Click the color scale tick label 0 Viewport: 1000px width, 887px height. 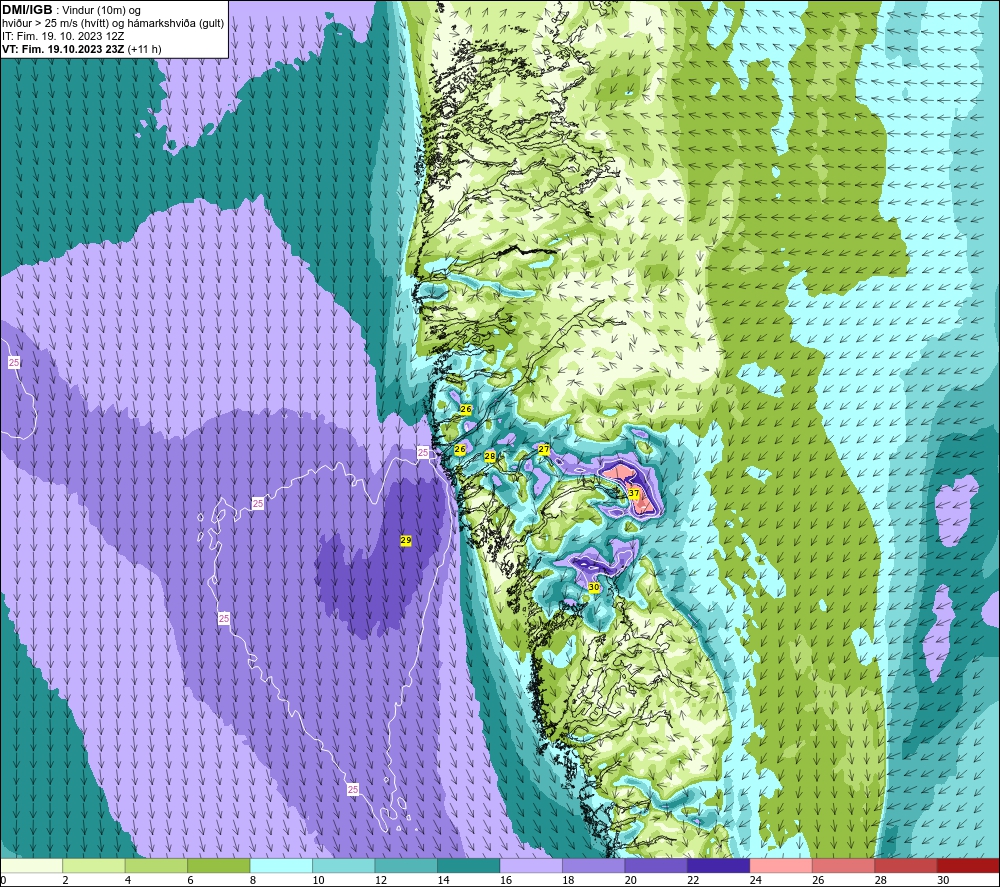click(x=3, y=880)
